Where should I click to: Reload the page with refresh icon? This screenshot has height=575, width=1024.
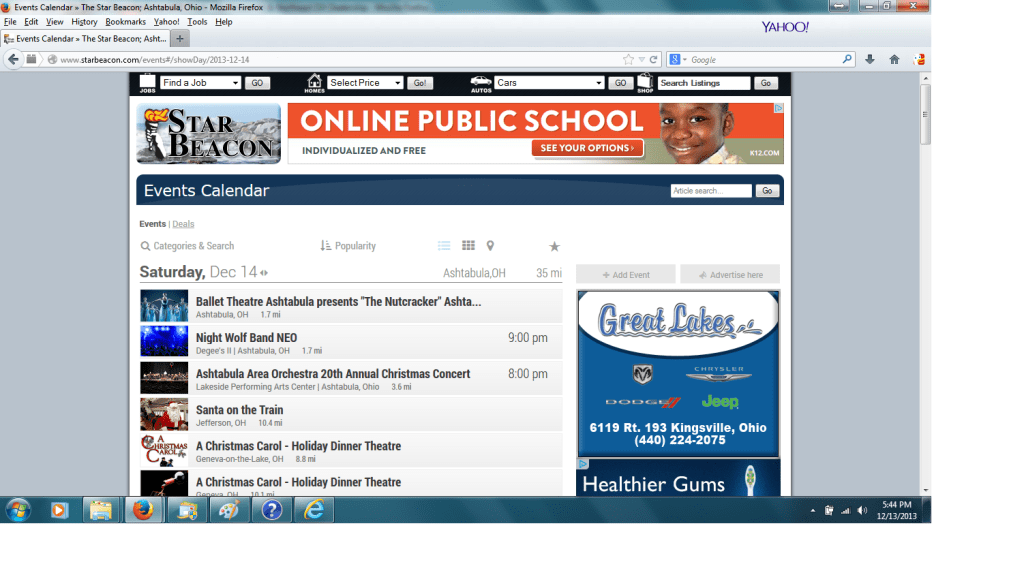(x=654, y=60)
